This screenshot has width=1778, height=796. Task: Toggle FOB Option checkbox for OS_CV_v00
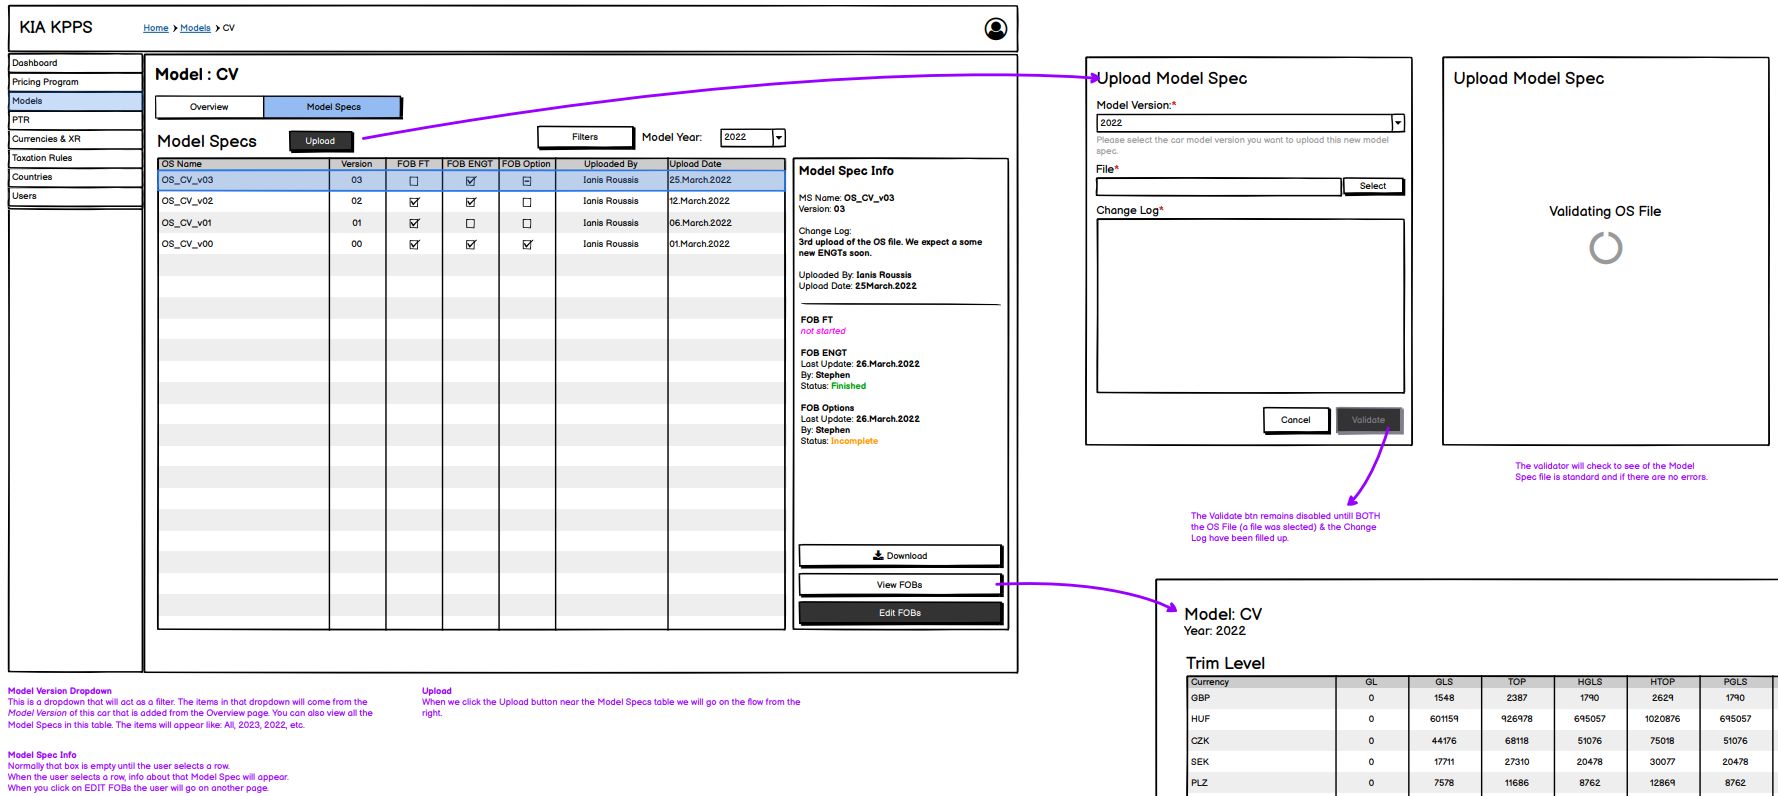click(527, 244)
